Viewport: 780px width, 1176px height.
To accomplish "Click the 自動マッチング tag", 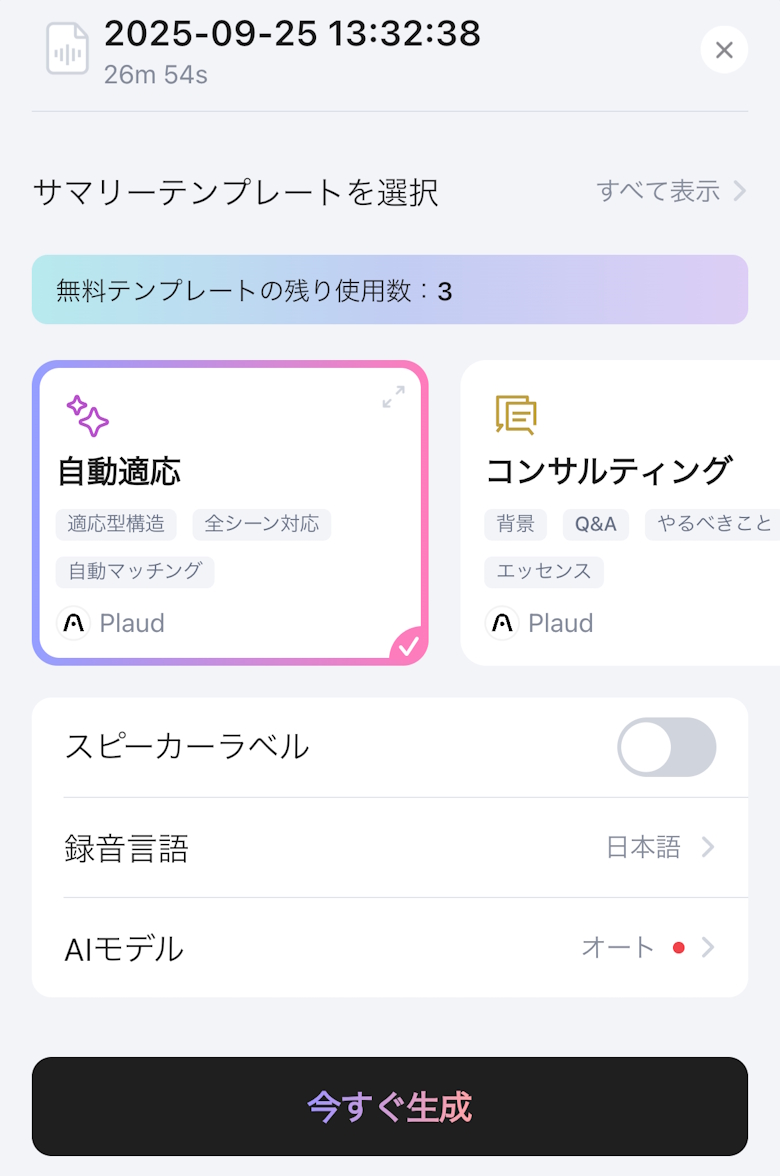I will [135, 572].
